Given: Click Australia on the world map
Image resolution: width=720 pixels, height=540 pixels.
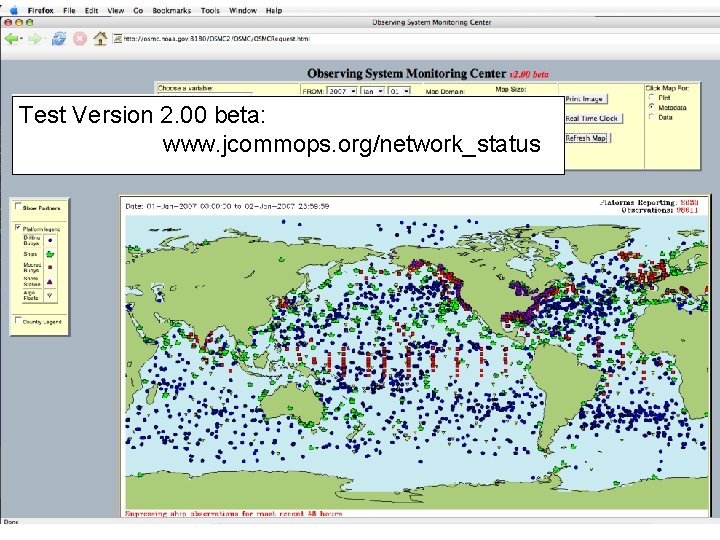Looking at the screenshot, I should [294, 404].
